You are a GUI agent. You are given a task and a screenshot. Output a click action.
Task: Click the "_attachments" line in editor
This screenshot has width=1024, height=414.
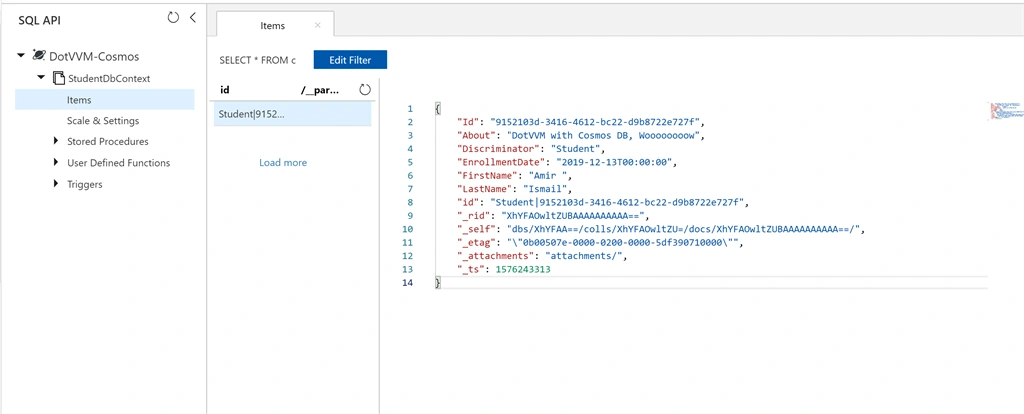(542, 256)
